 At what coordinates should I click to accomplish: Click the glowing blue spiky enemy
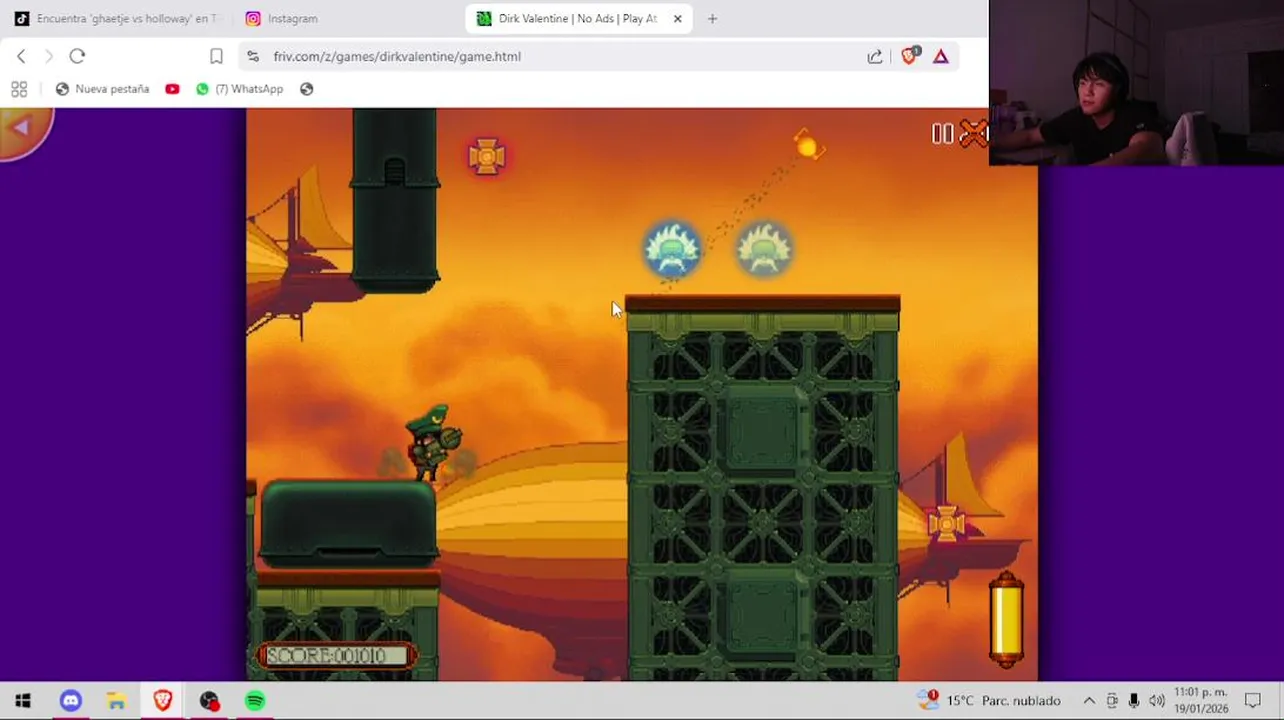coord(672,250)
